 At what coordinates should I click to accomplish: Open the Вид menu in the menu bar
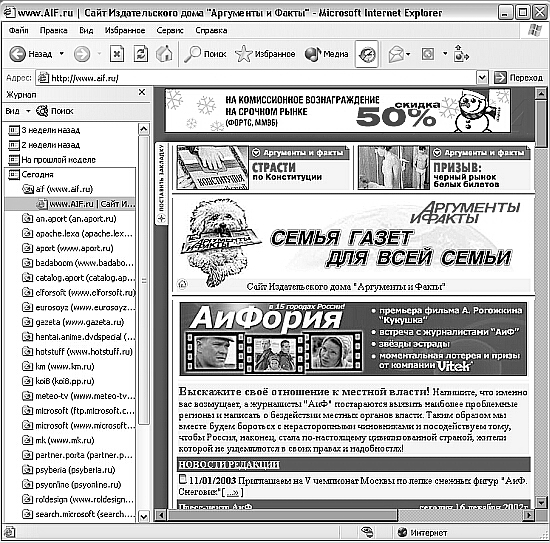point(86,31)
